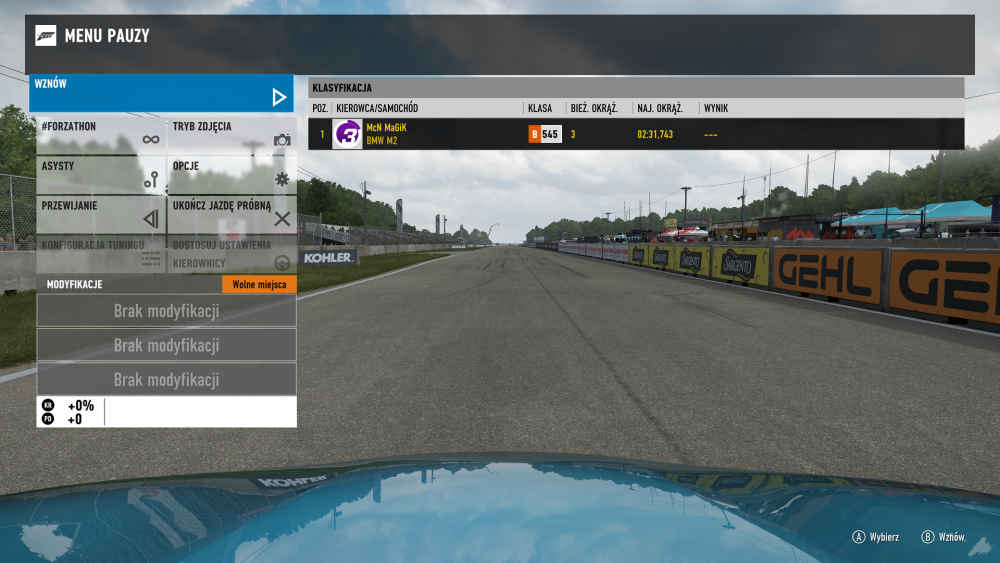Click the Bież. okrąż. column header
Viewport: 1000px width, 563px height.
pyautogui.click(x=594, y=108)
